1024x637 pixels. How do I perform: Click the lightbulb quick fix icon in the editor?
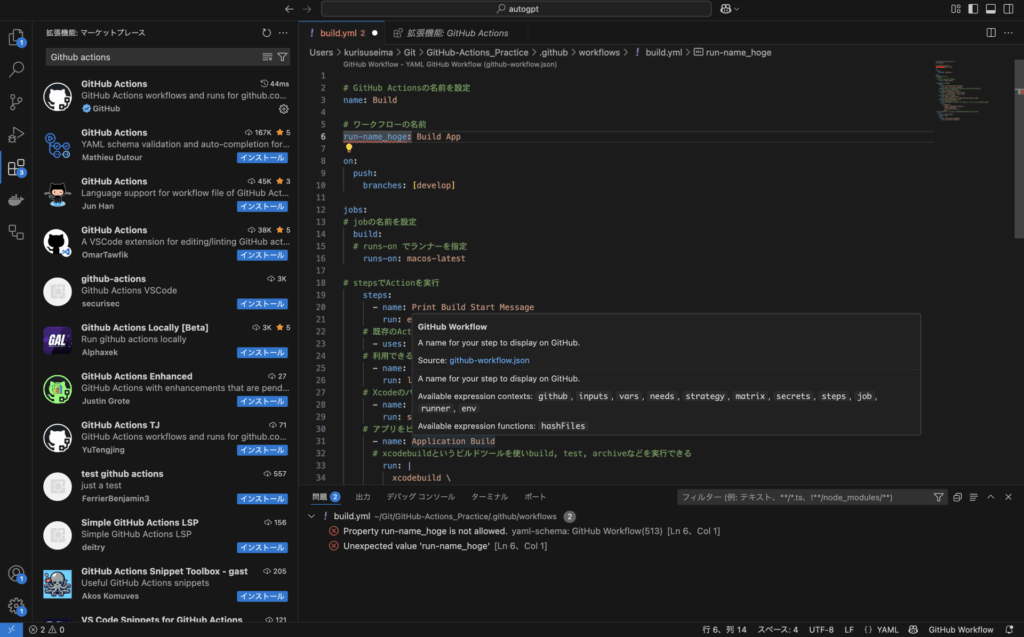pos(349,148)
